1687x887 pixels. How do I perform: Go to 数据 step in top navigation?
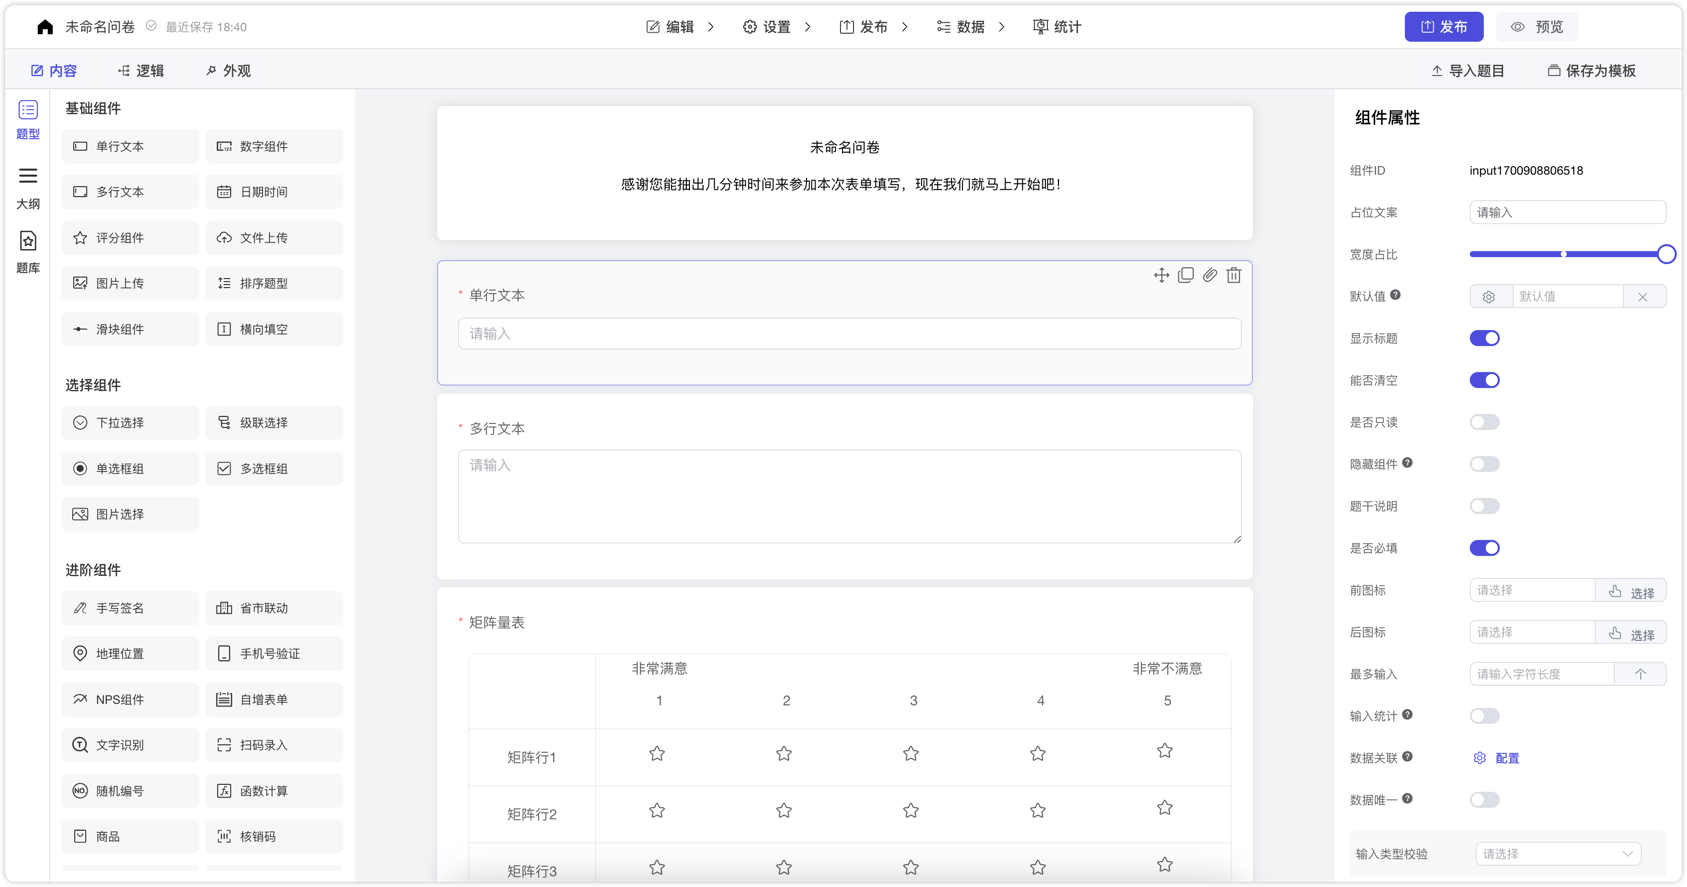pyautogui.click(x=961, y=27)
